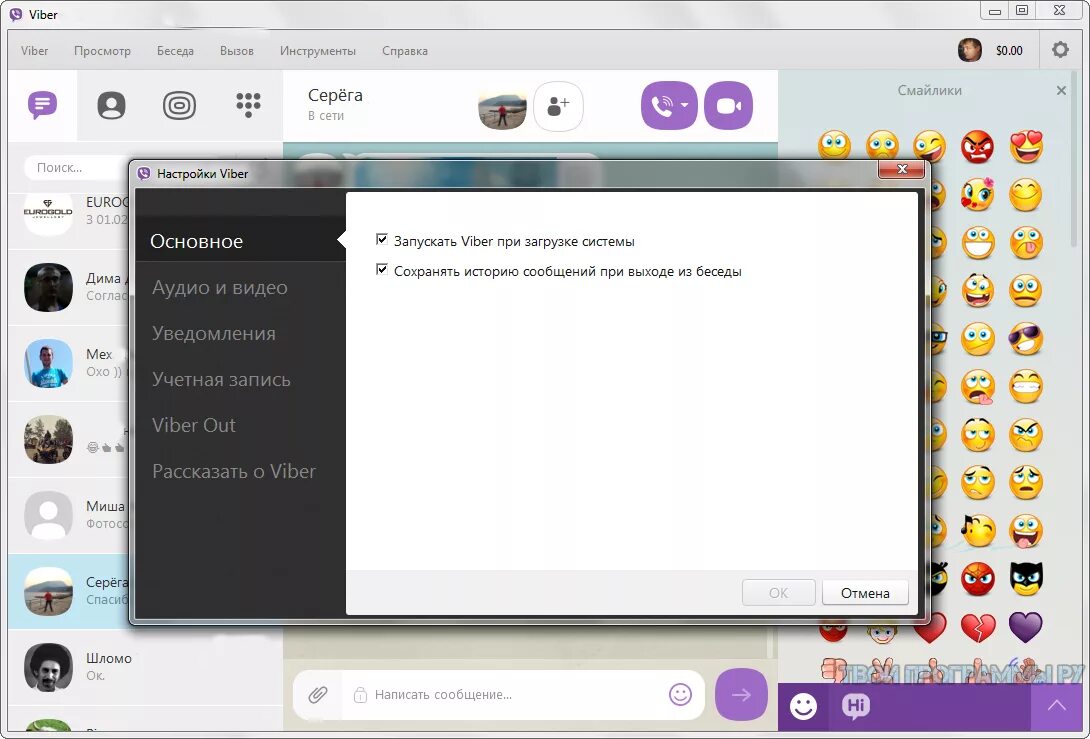1090x739 pixels.
Task: Open the Mex conversation
Action: point(69,363)
